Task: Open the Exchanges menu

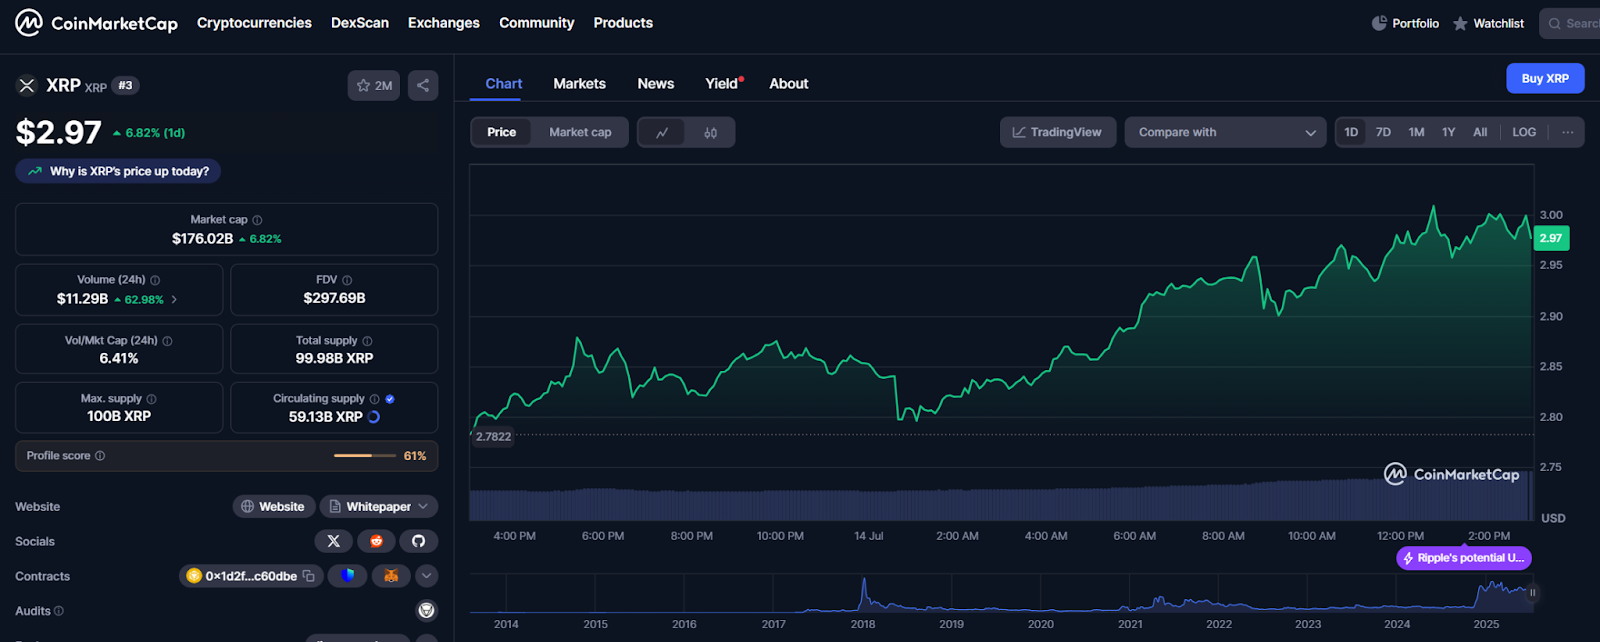Action: click(x=444, y=23)
